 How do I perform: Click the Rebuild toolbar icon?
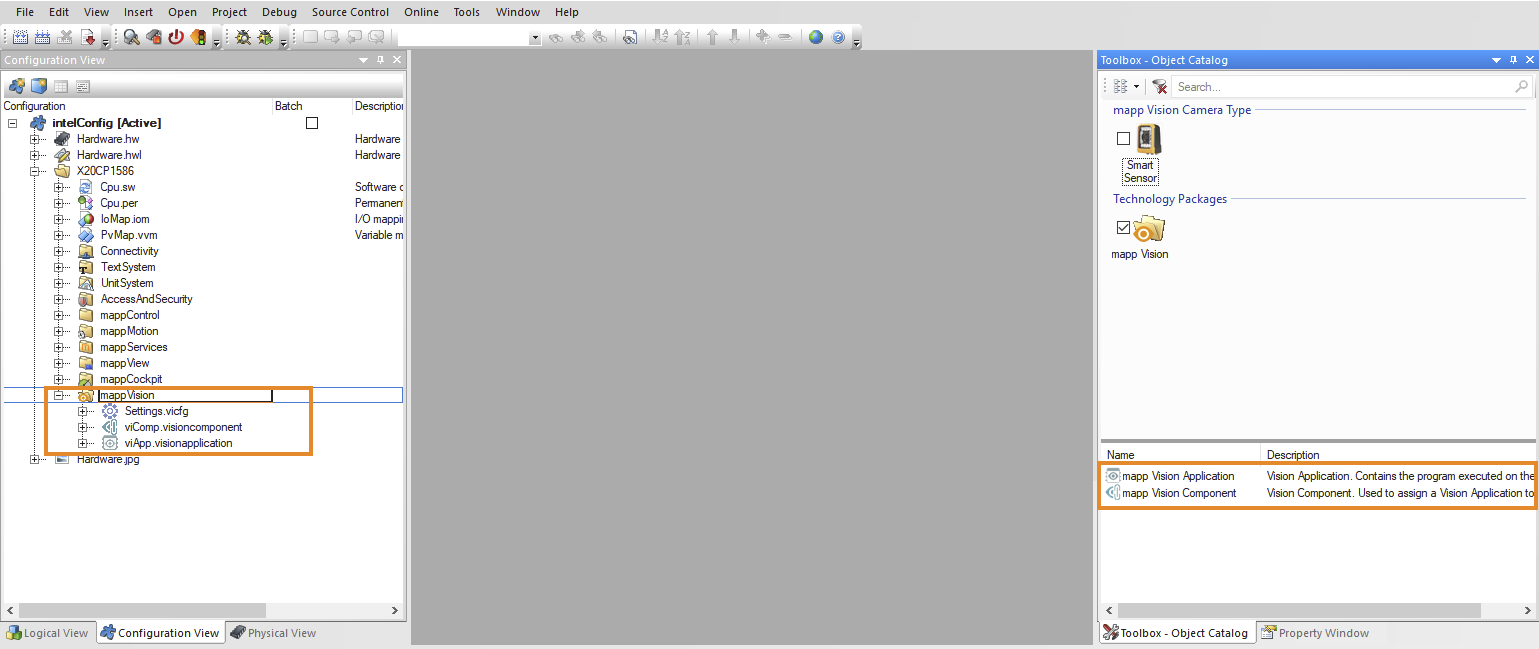pos(42,37)
